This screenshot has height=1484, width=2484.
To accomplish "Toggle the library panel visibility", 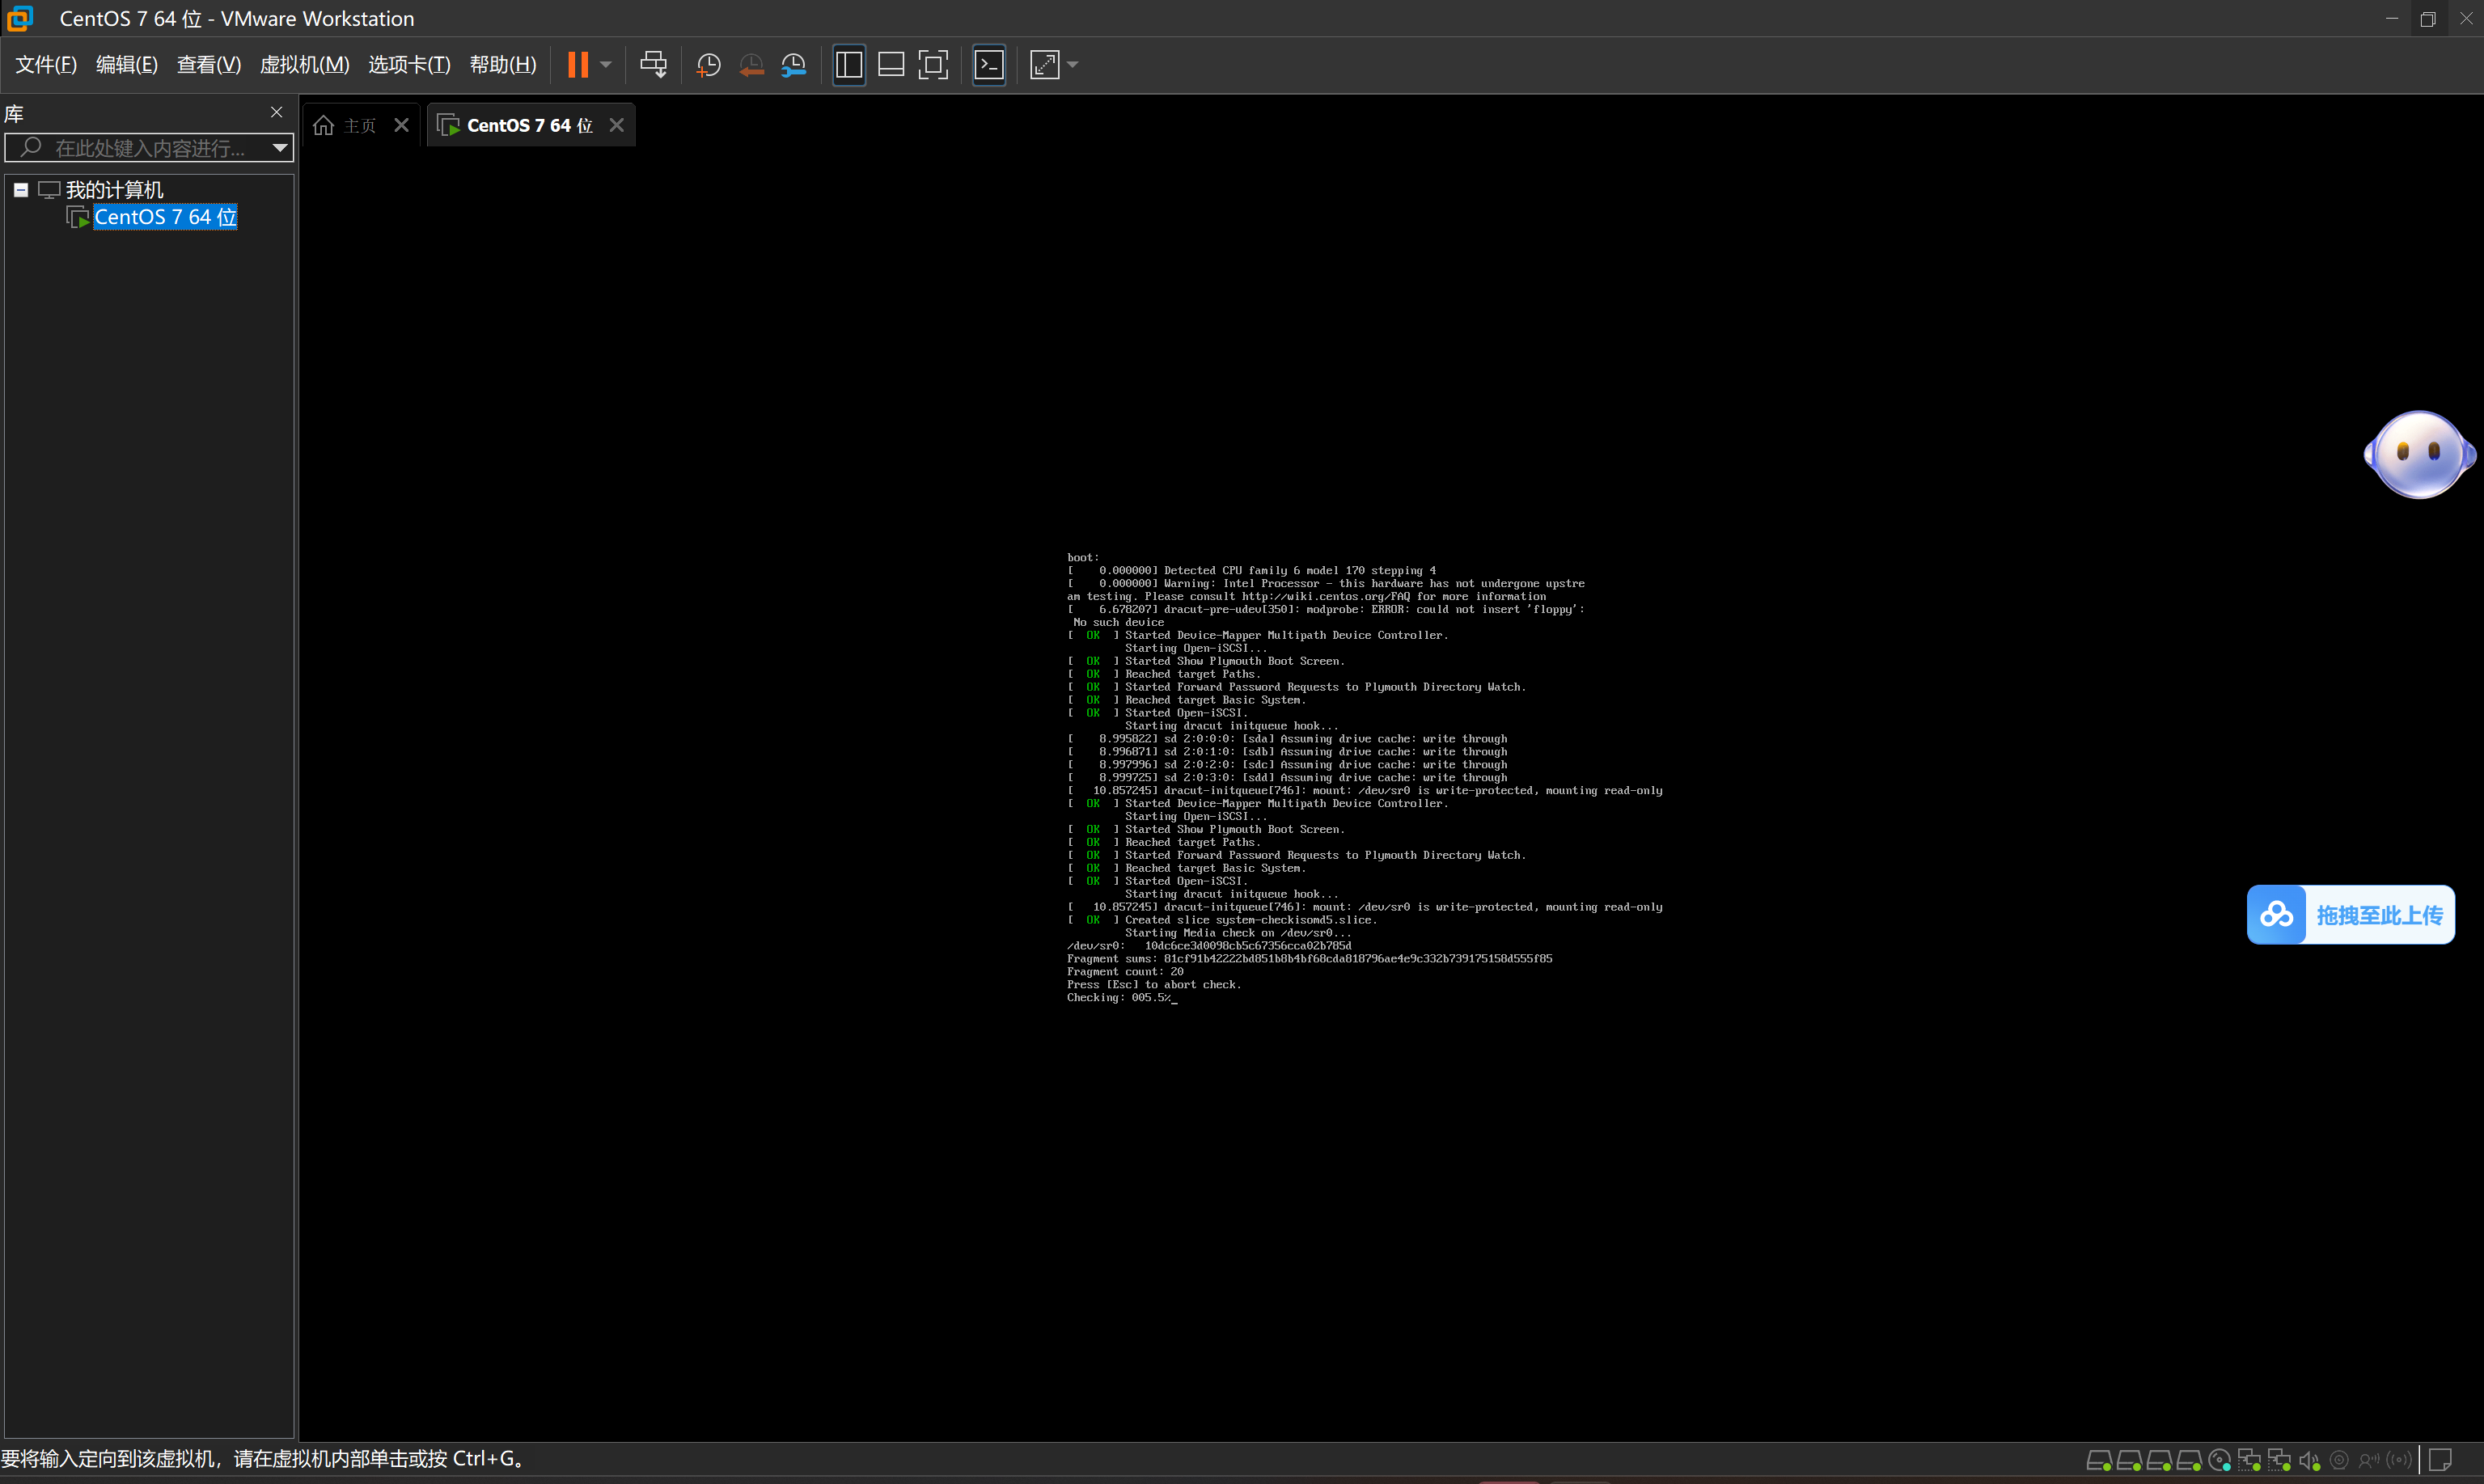I will pyautogui.click(x=848, y=64).
